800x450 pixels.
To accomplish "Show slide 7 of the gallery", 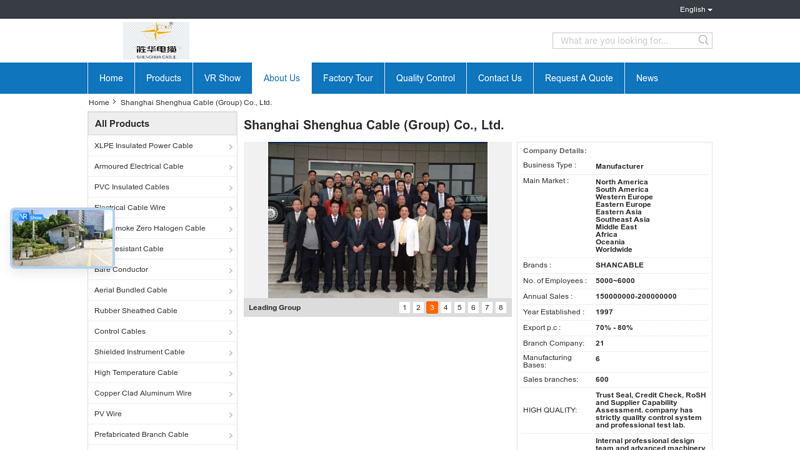I will [x=487, y=308].
